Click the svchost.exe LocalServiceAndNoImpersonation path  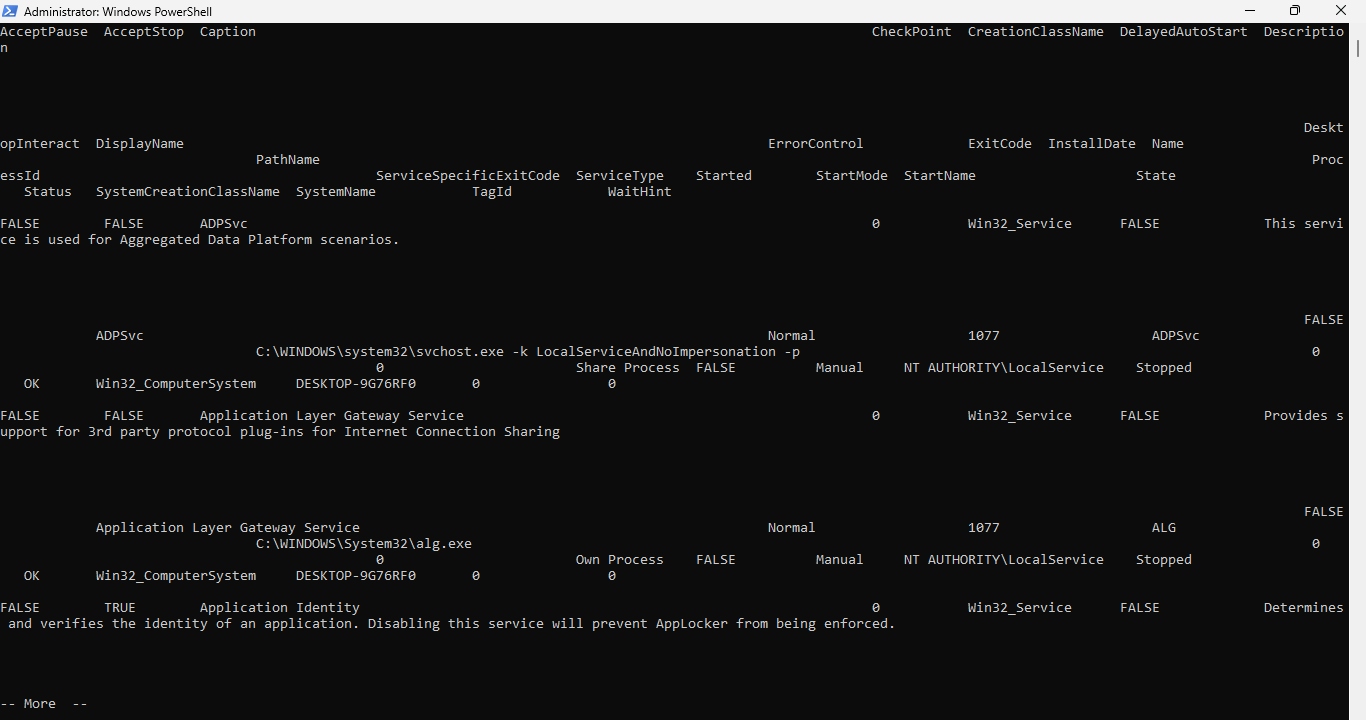pyautogui.click(x=527, y=352)
